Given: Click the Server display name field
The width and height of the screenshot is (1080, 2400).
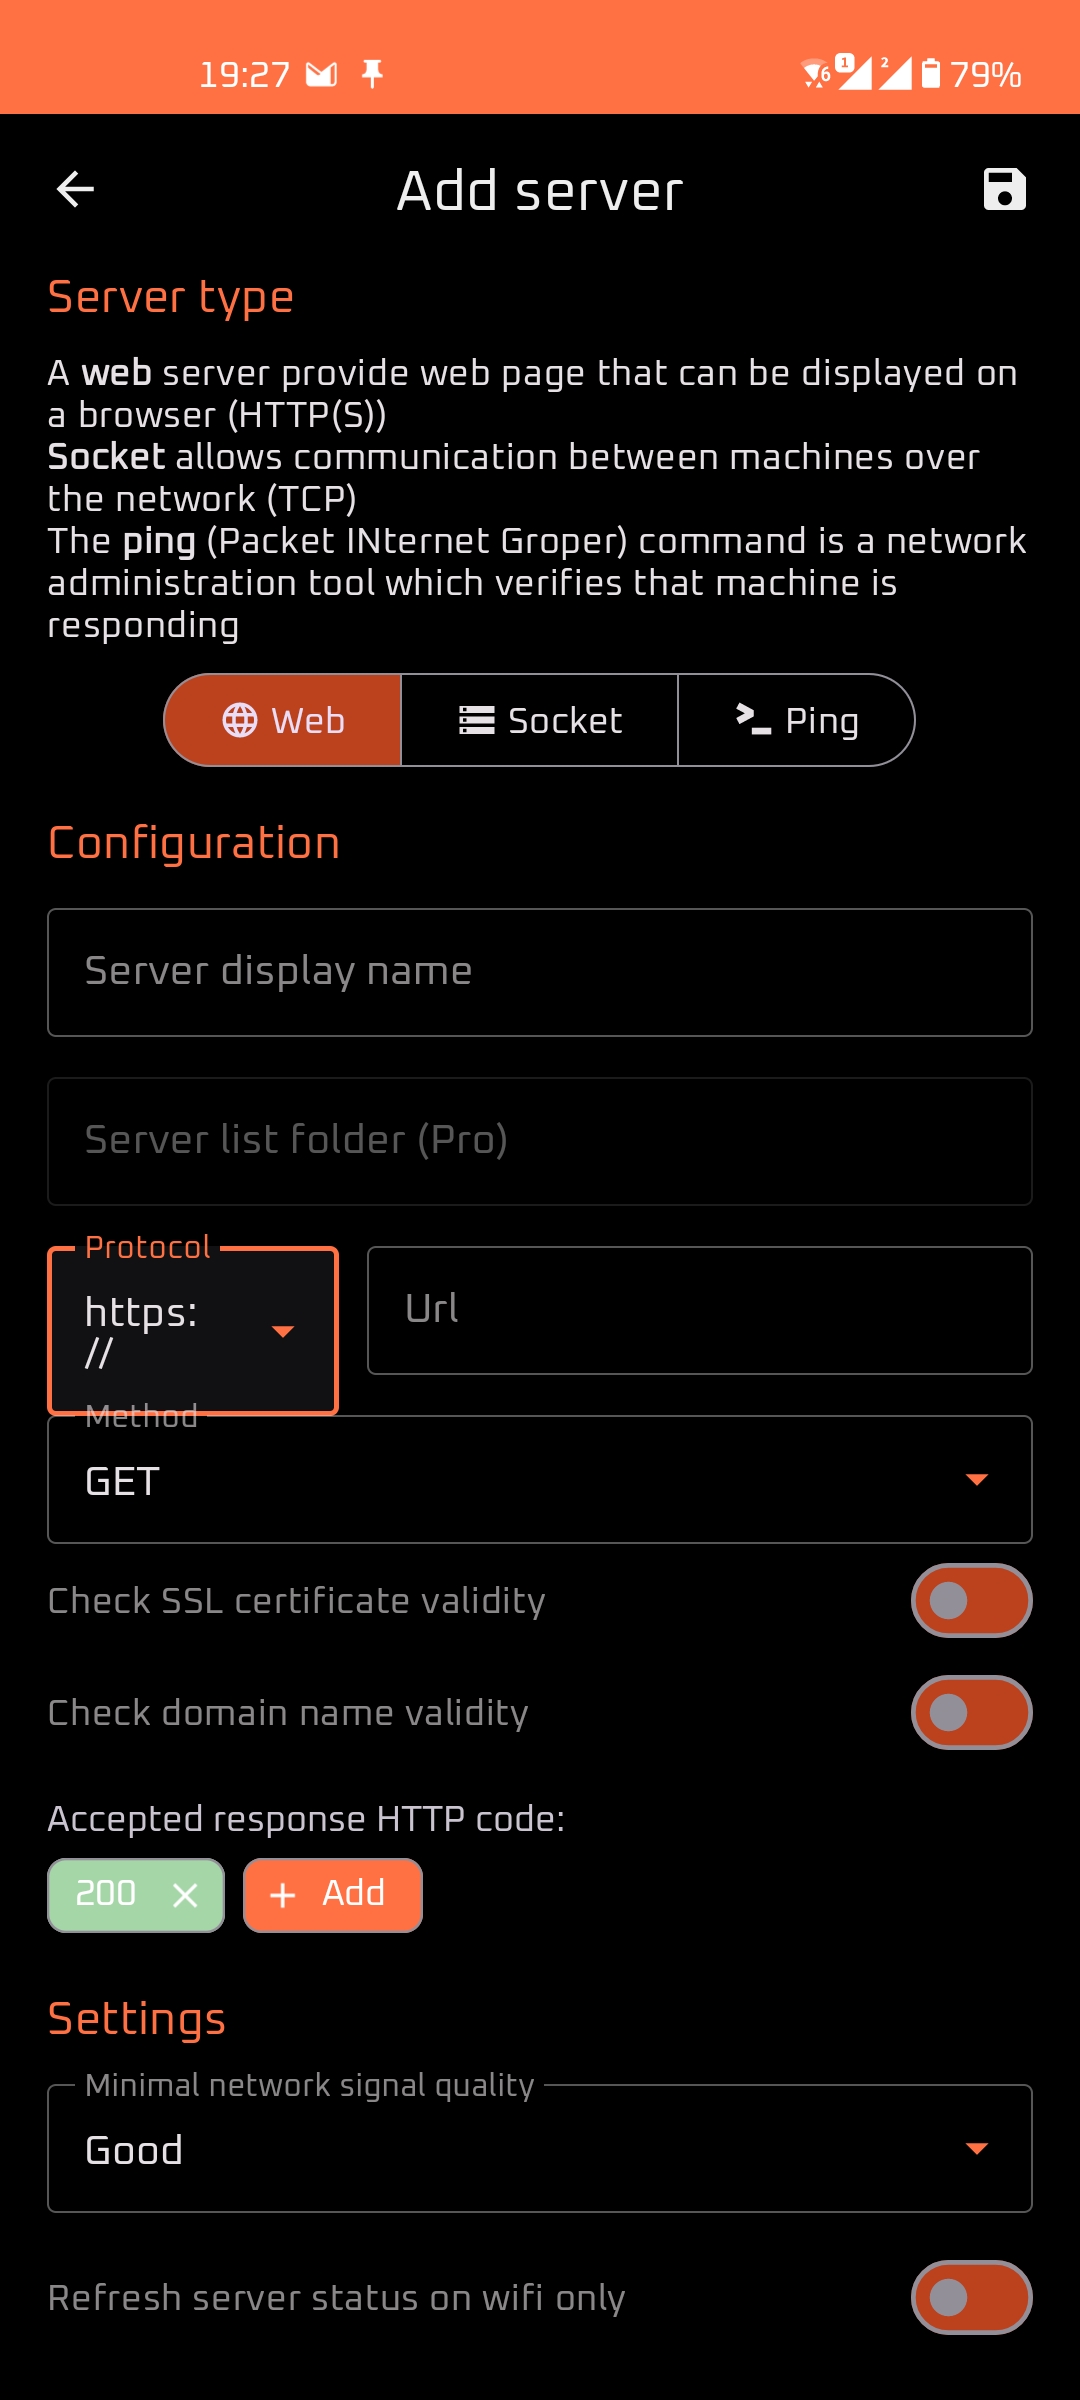Looking at the screenshot, I should coord(540,971).
